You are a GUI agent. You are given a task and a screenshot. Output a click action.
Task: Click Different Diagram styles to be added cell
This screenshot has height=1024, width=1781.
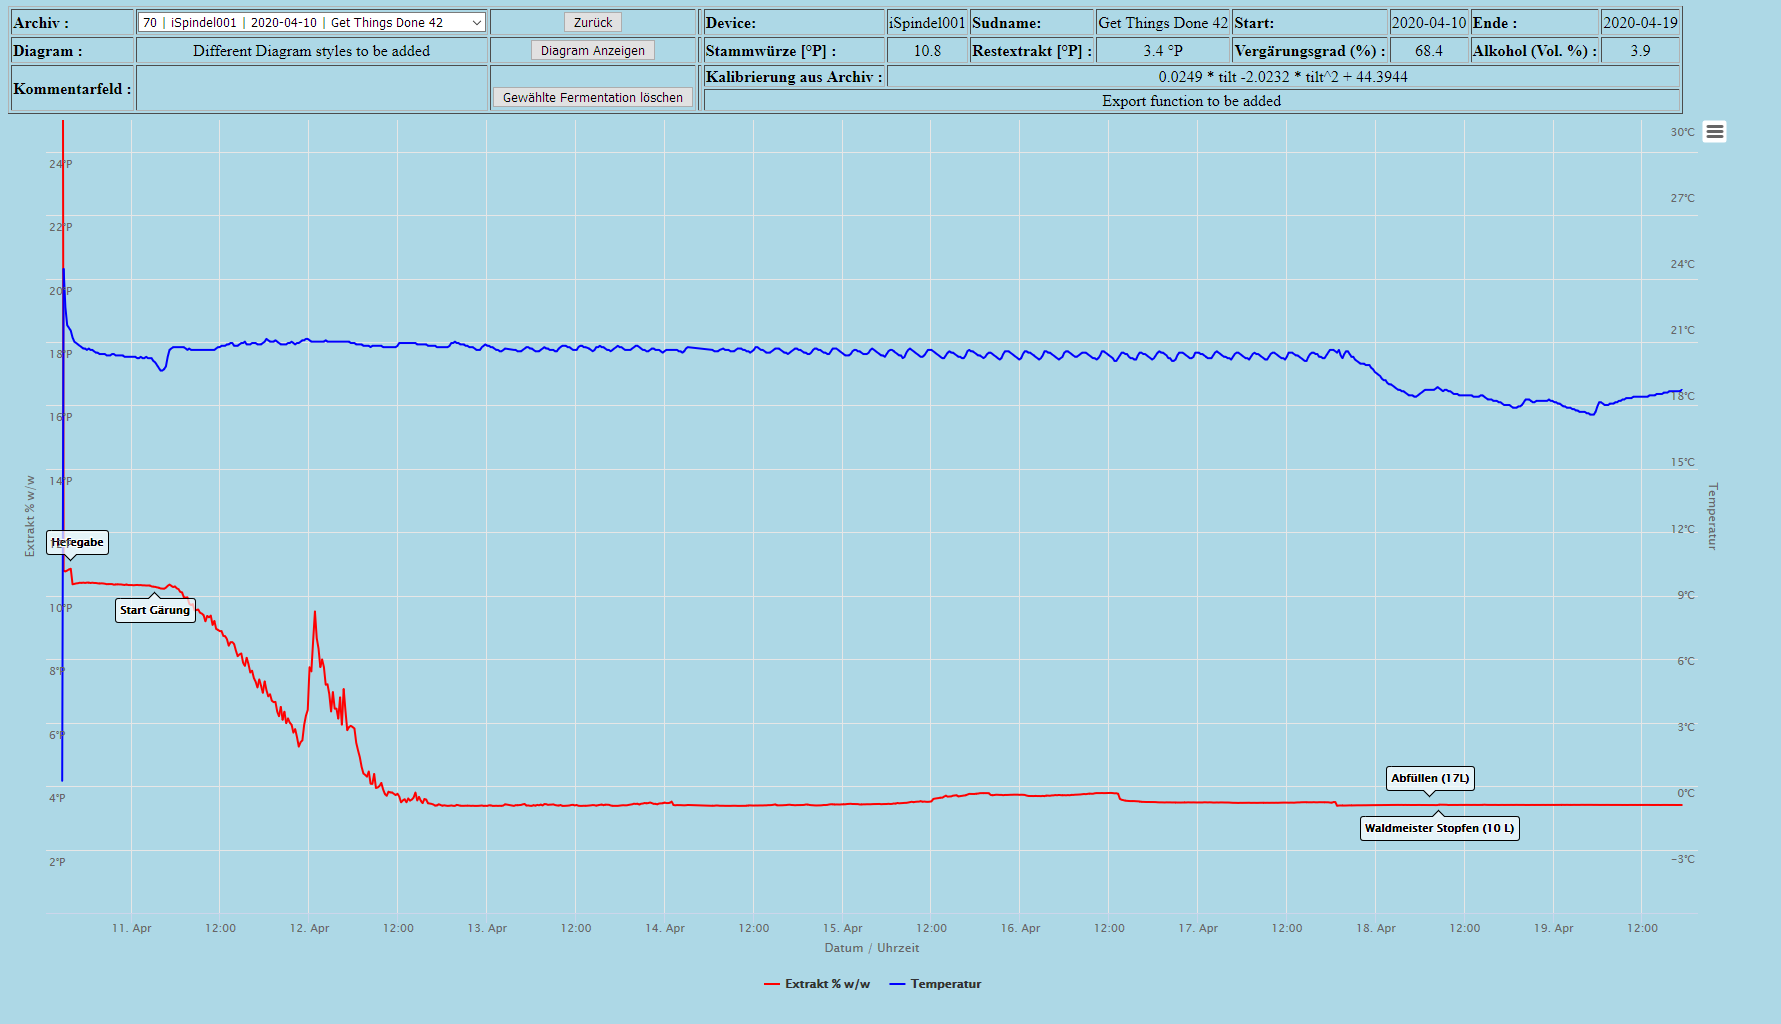click(311, 51)
